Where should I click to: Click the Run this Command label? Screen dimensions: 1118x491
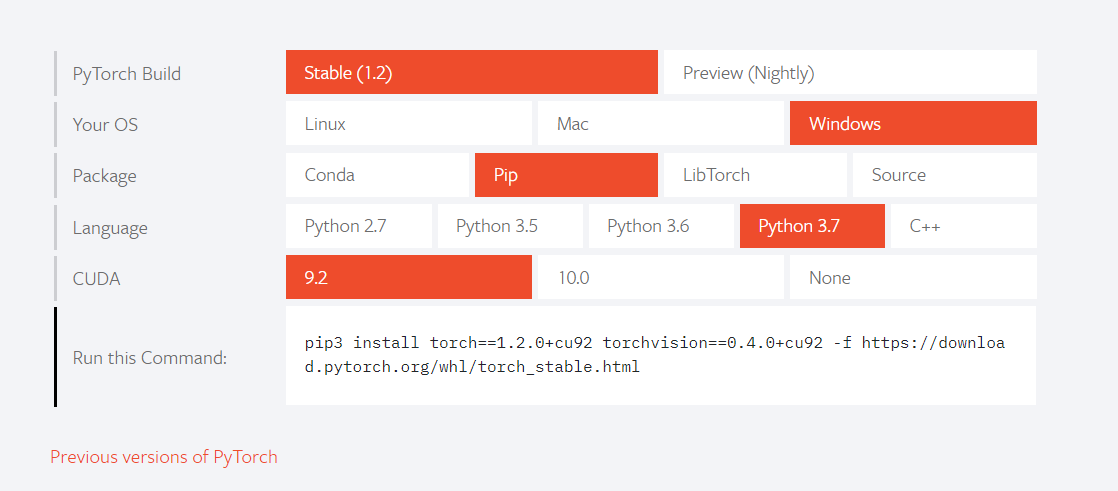pyautogui.click(x=150, y=357)
